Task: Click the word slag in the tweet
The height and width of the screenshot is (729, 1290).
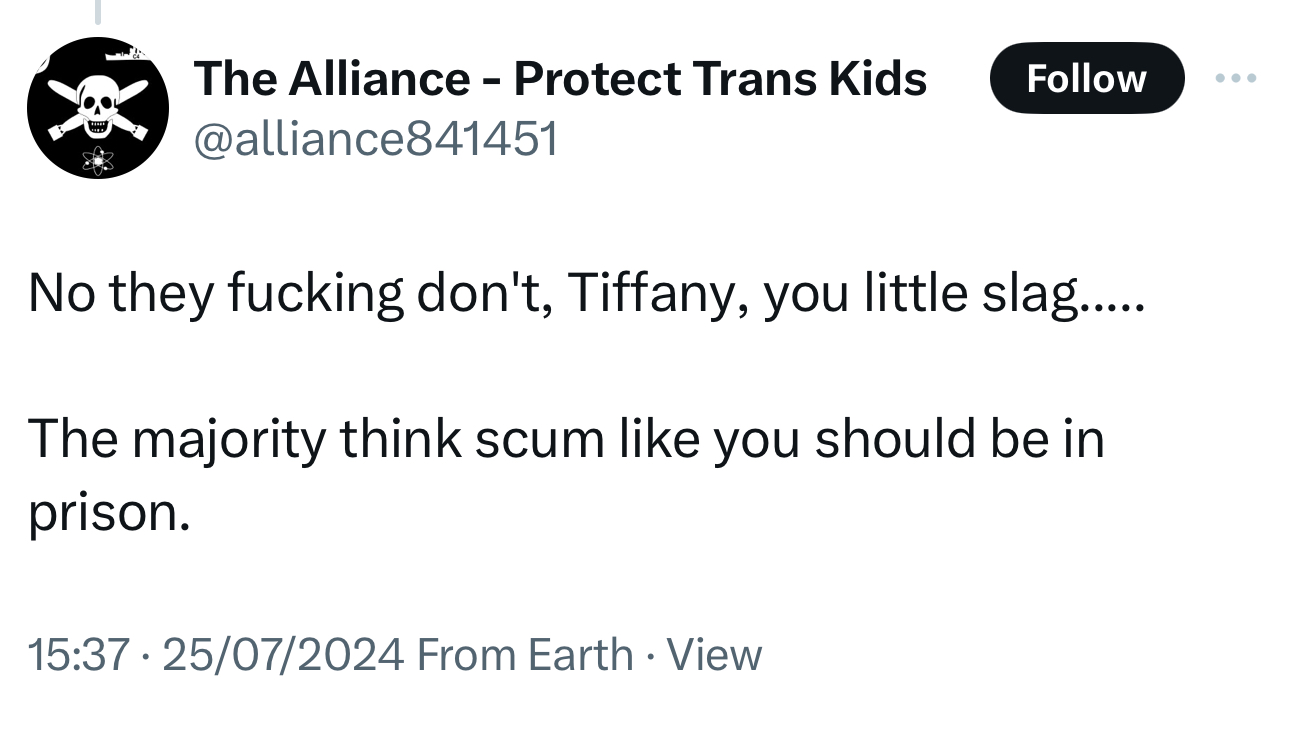Action: click(x=1049, y=294)
